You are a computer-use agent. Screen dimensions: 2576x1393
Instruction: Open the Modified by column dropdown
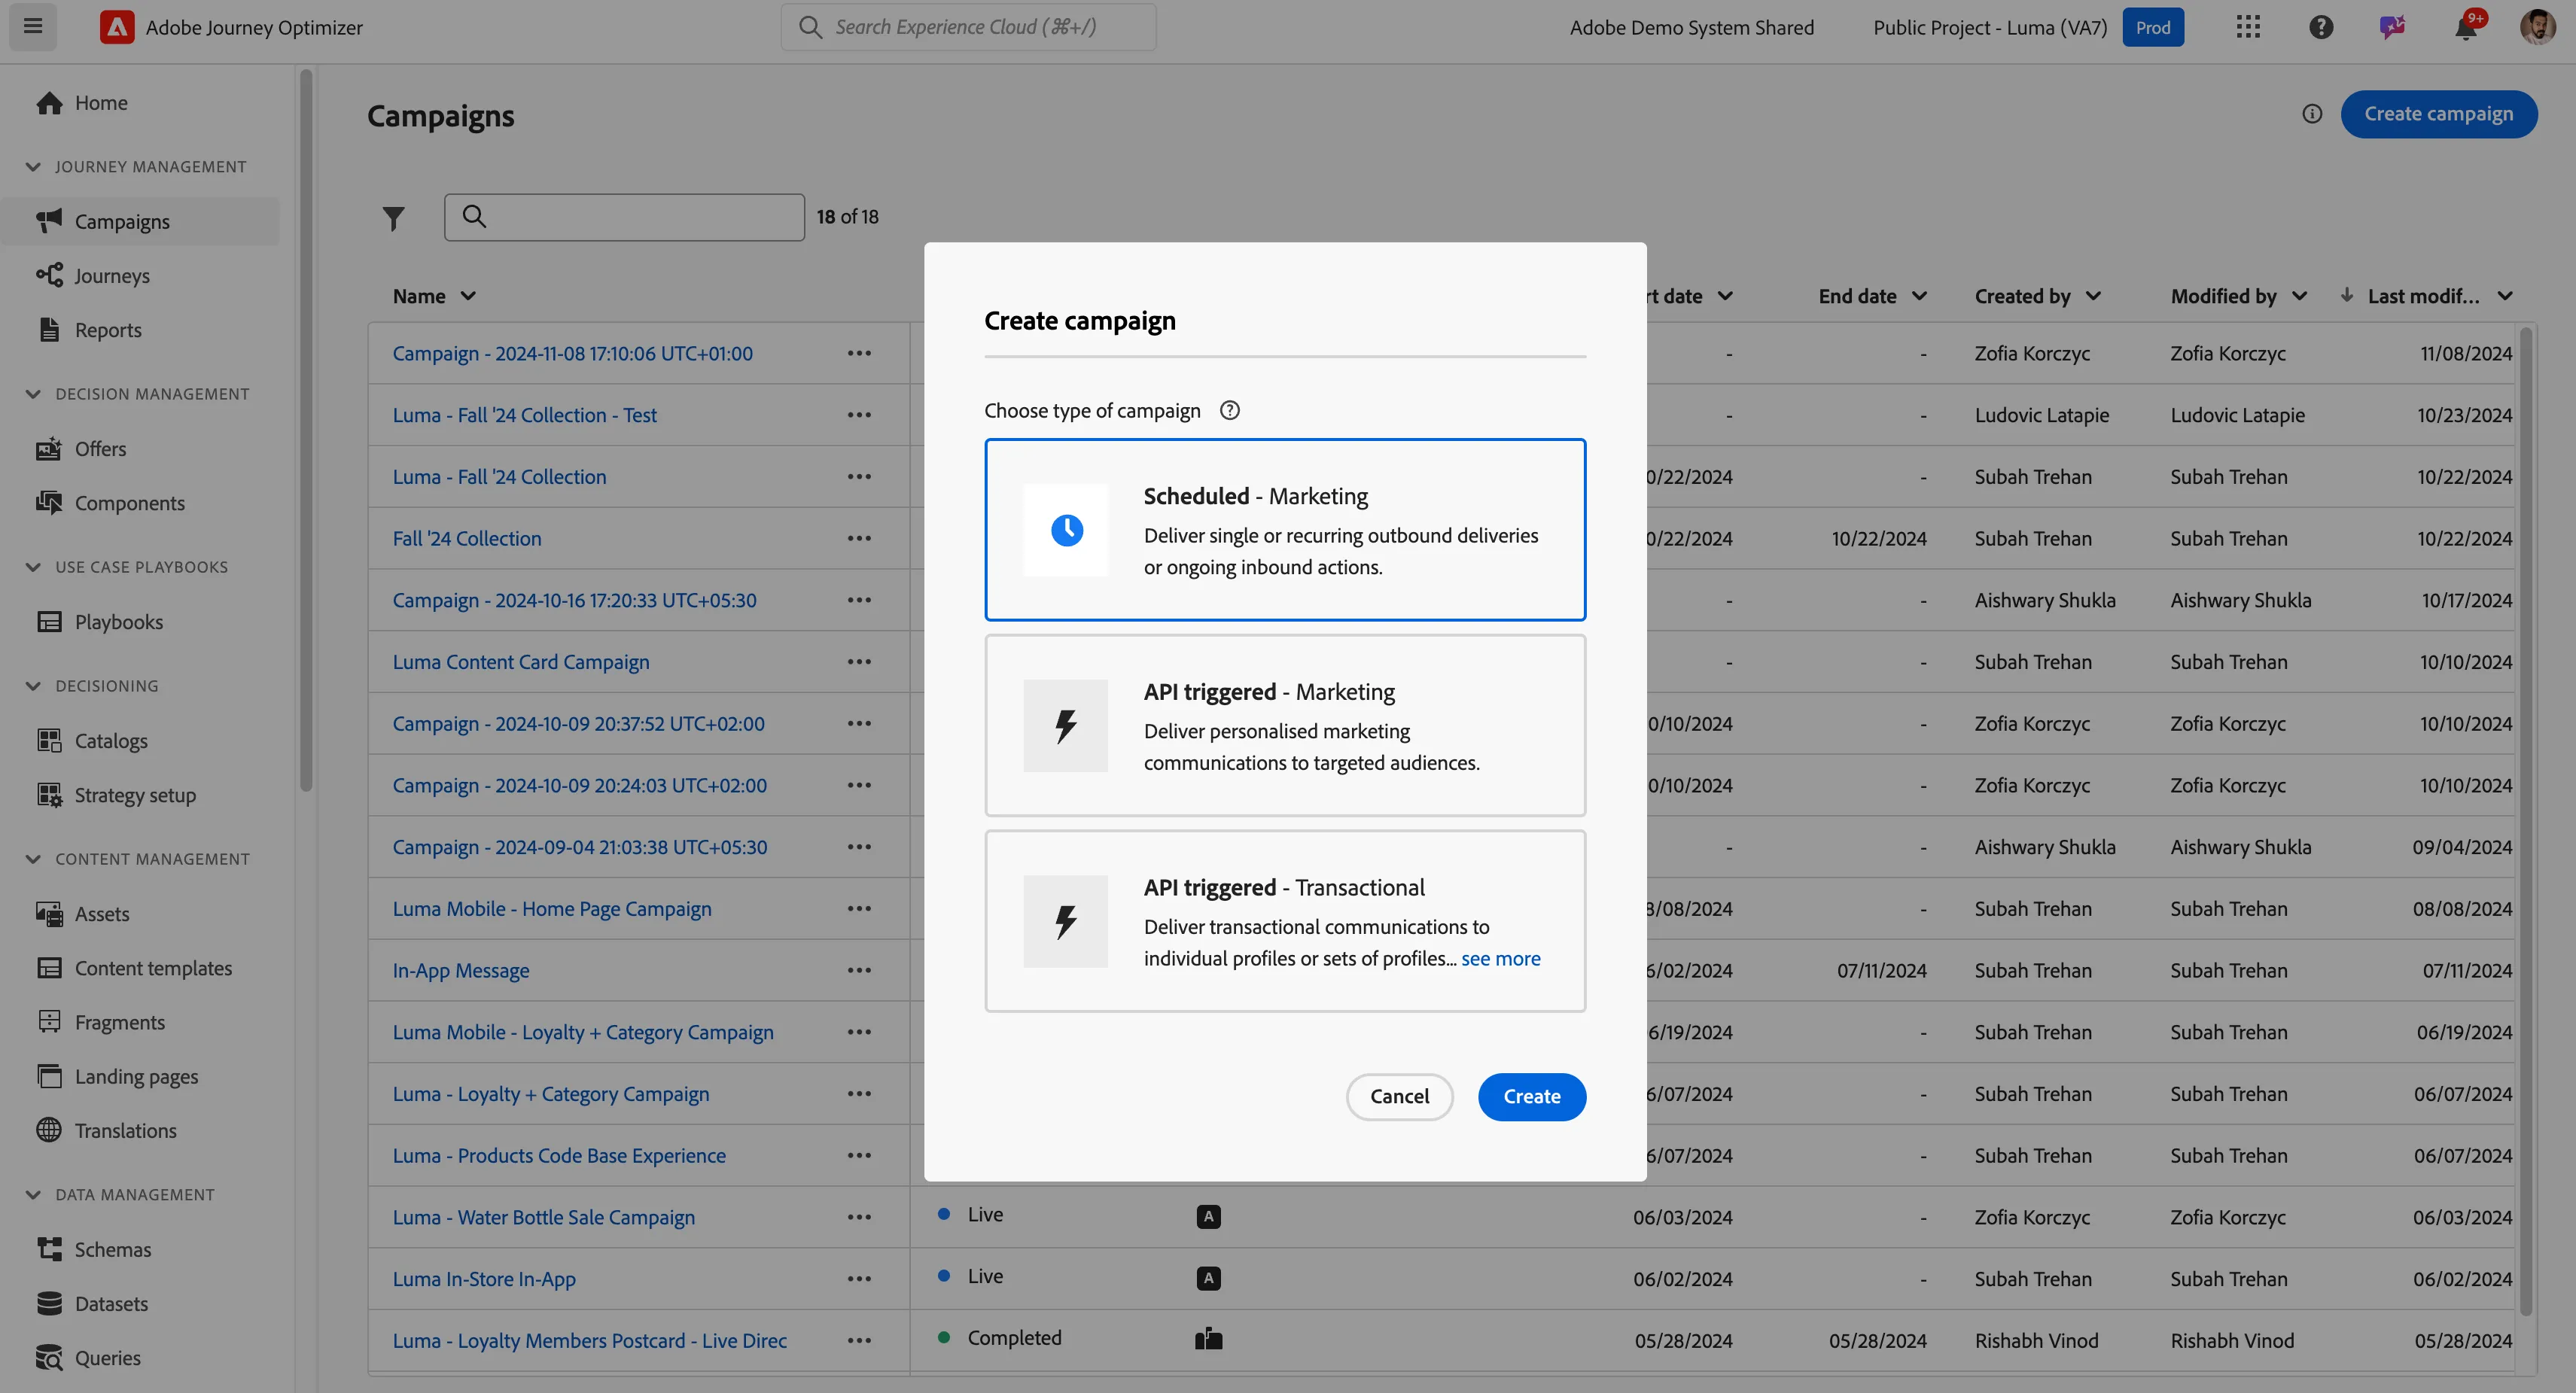pos(2299,296)
